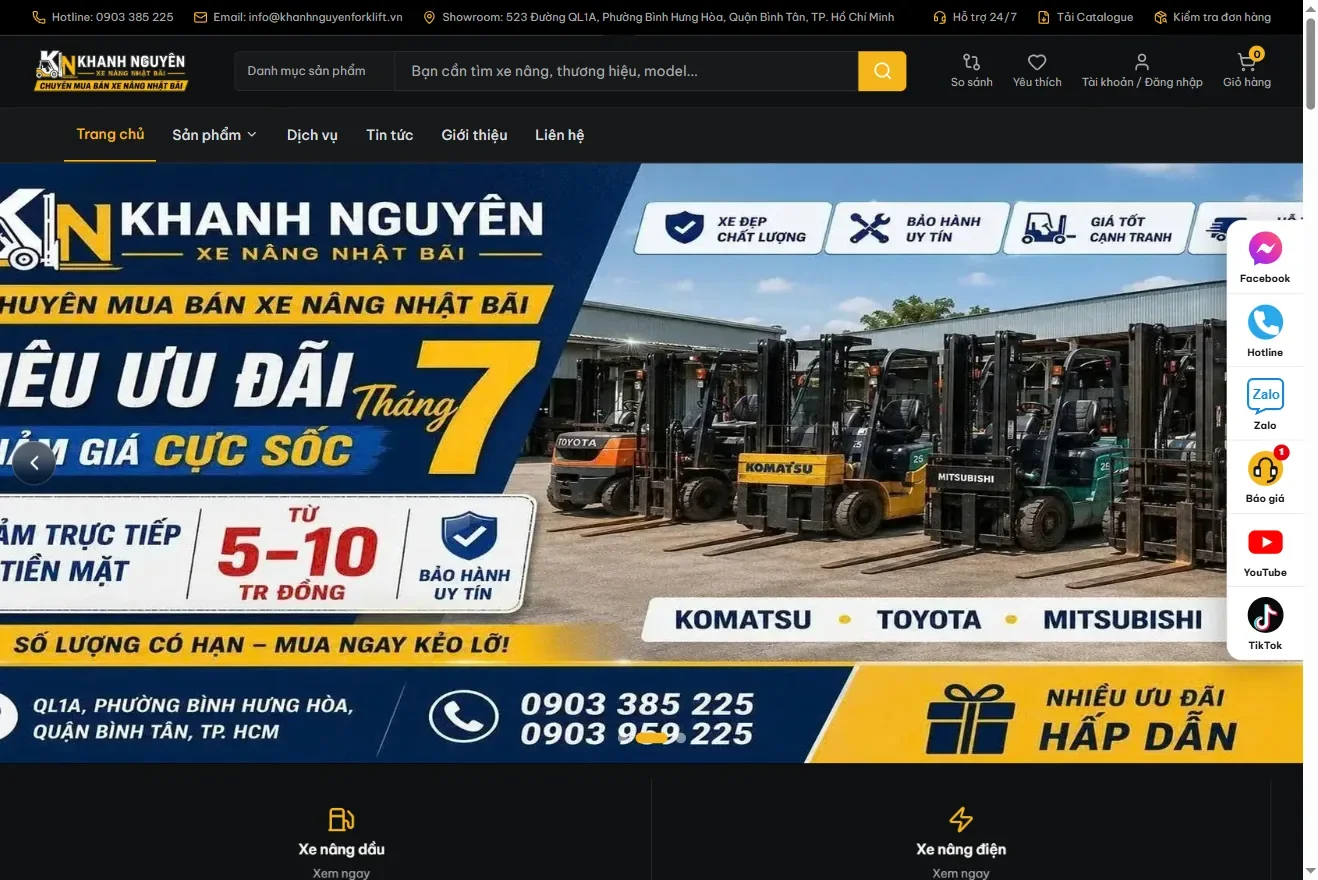Click the Xe nâng dầu fuel pump icon
Viewport: 1318px width, 880px height.
341,820
